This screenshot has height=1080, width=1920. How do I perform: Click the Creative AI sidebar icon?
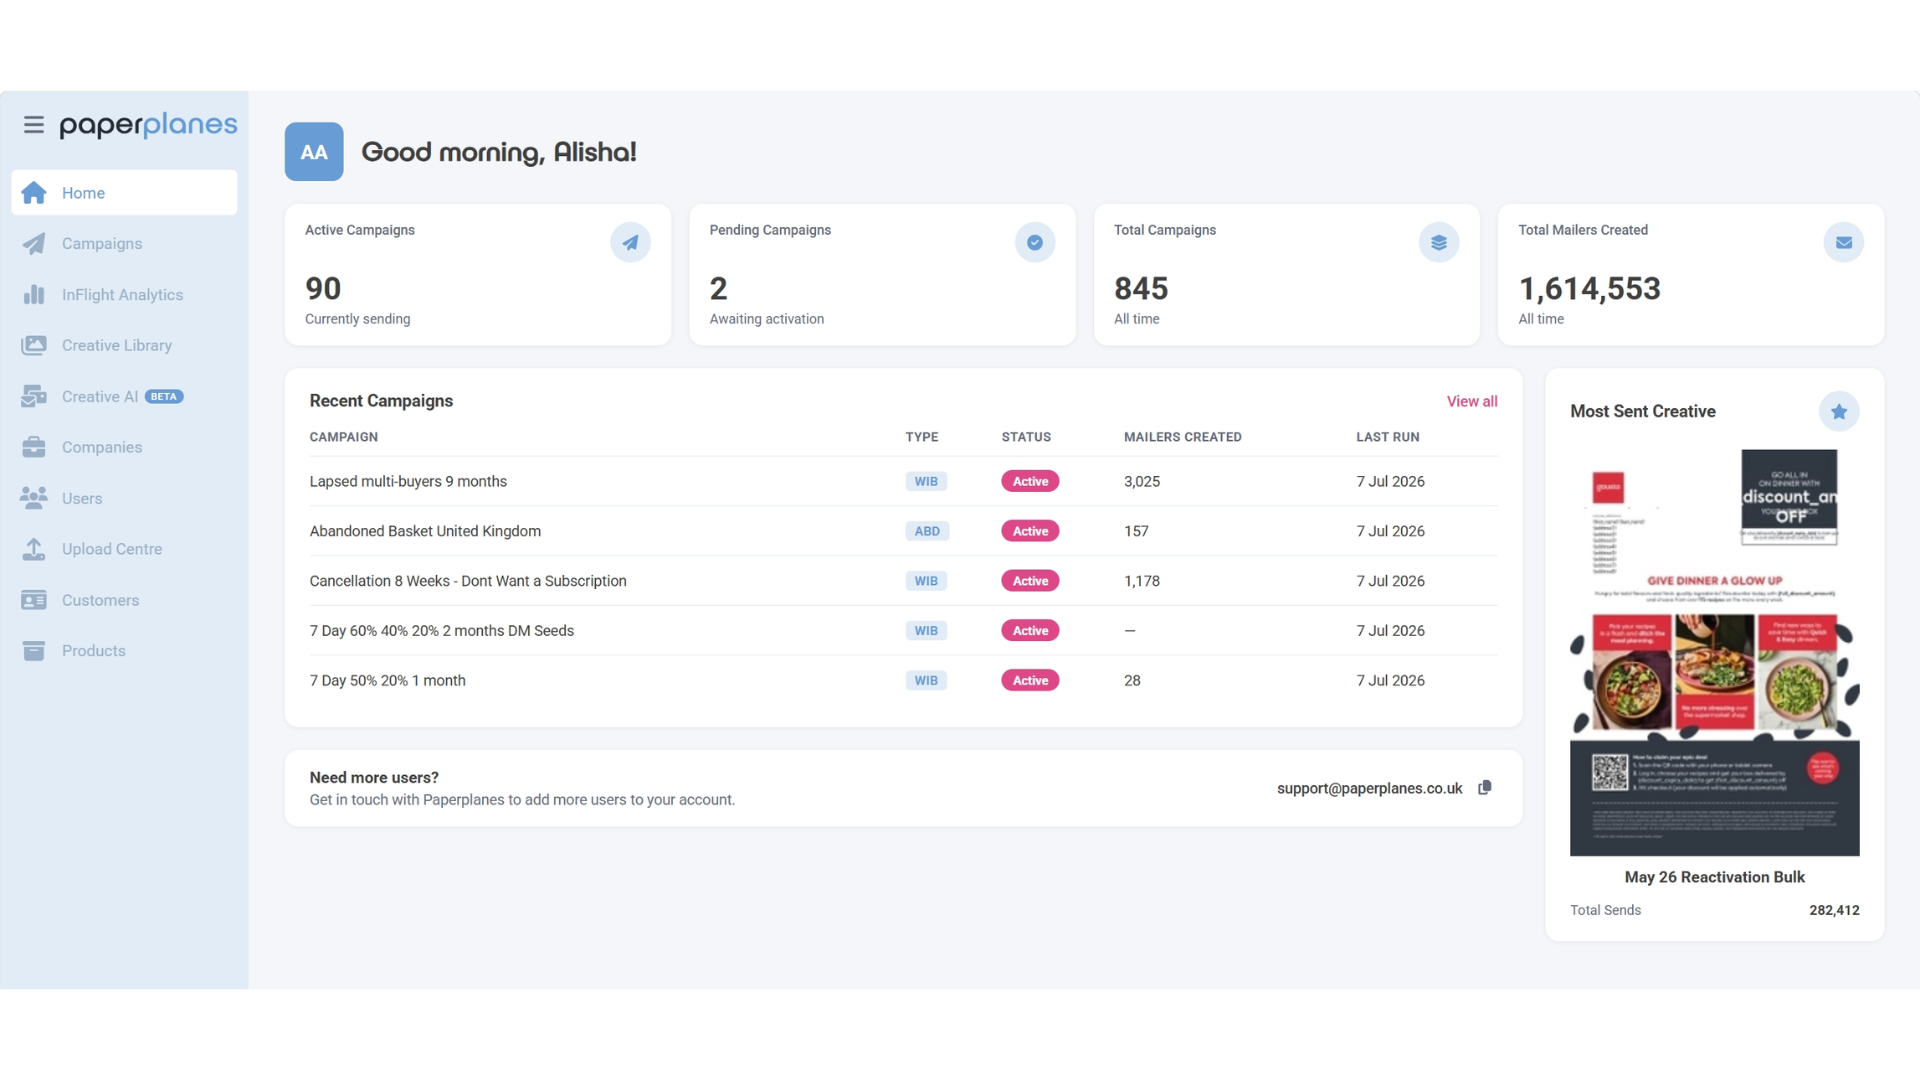point(34,397)
